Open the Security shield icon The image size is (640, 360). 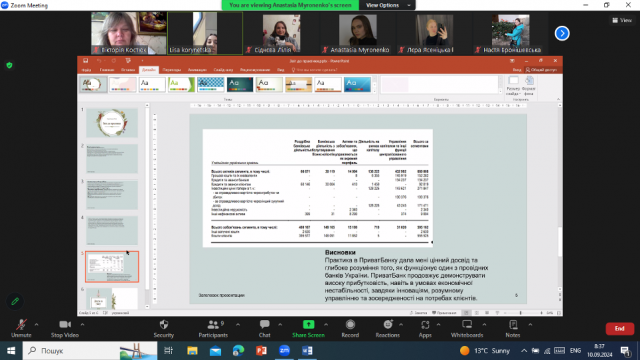[x=164, y=325]
